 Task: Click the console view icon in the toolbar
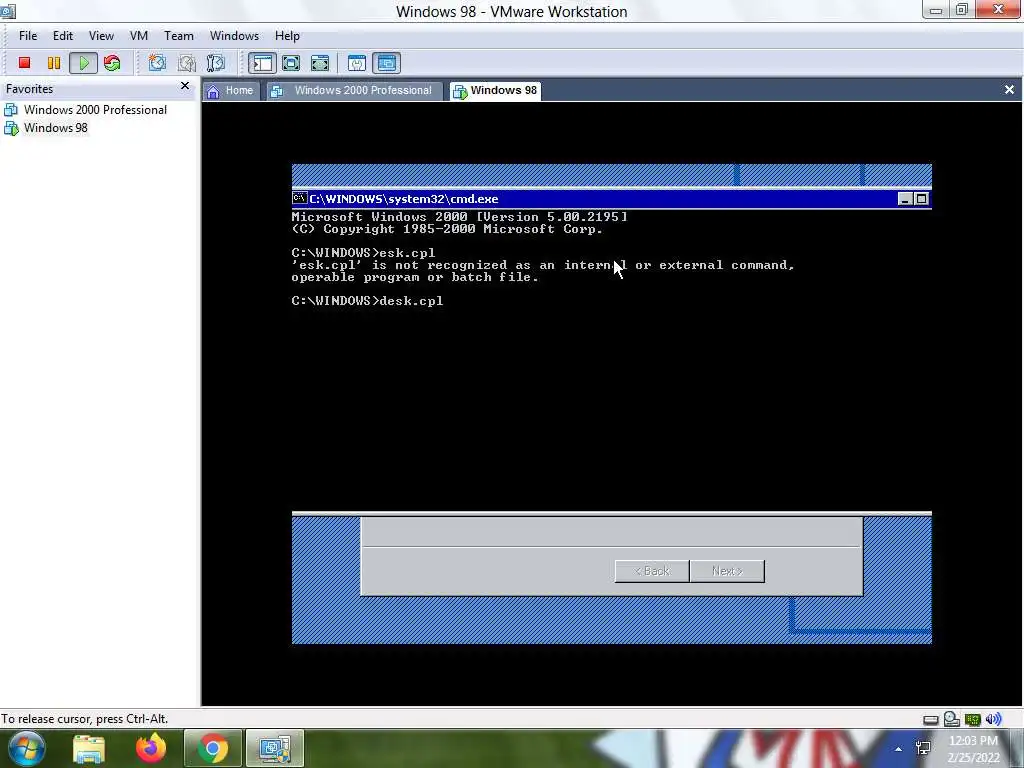point(387,63)
